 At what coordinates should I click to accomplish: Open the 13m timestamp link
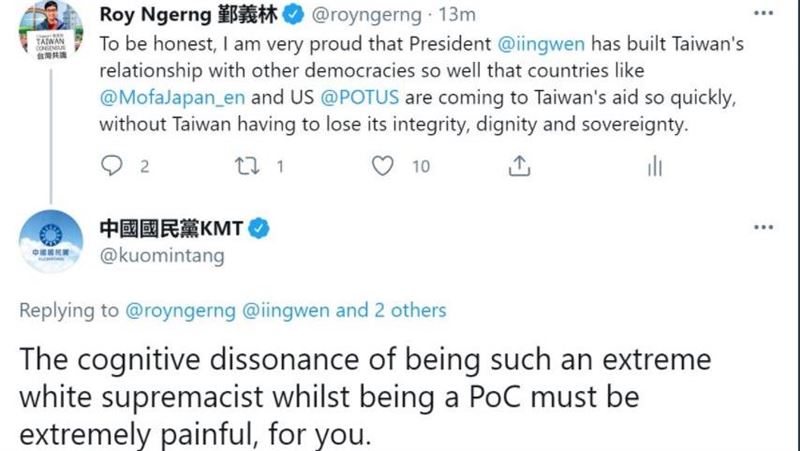click(457, 15)
